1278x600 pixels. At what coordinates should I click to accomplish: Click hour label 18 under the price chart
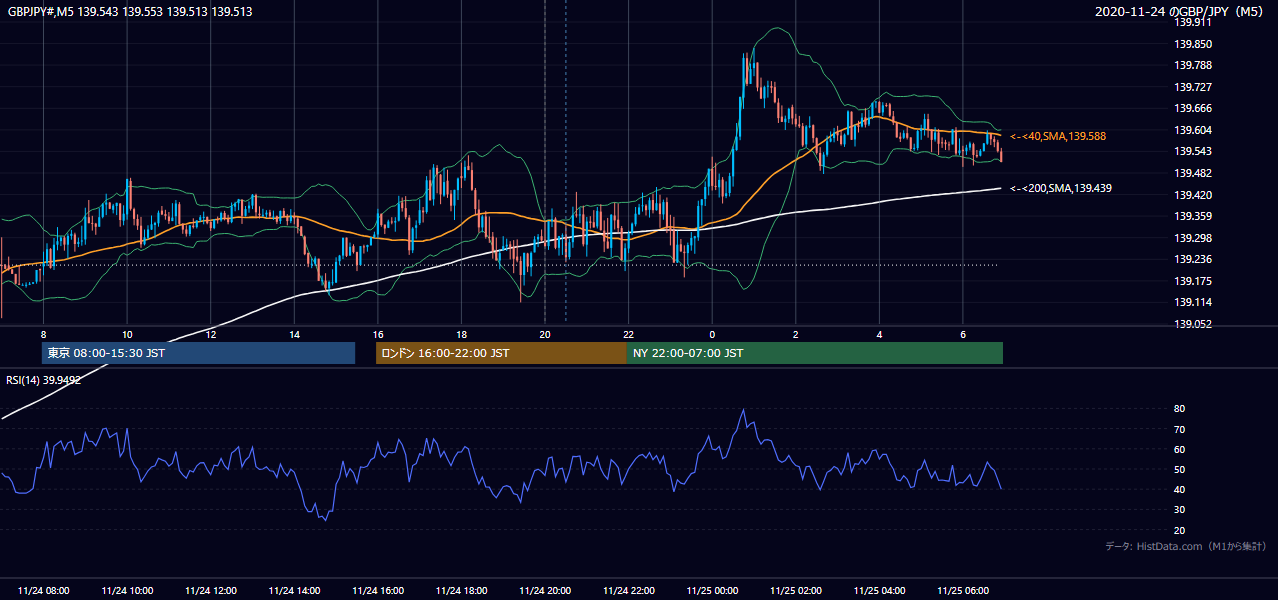click(x=461, y=334)
